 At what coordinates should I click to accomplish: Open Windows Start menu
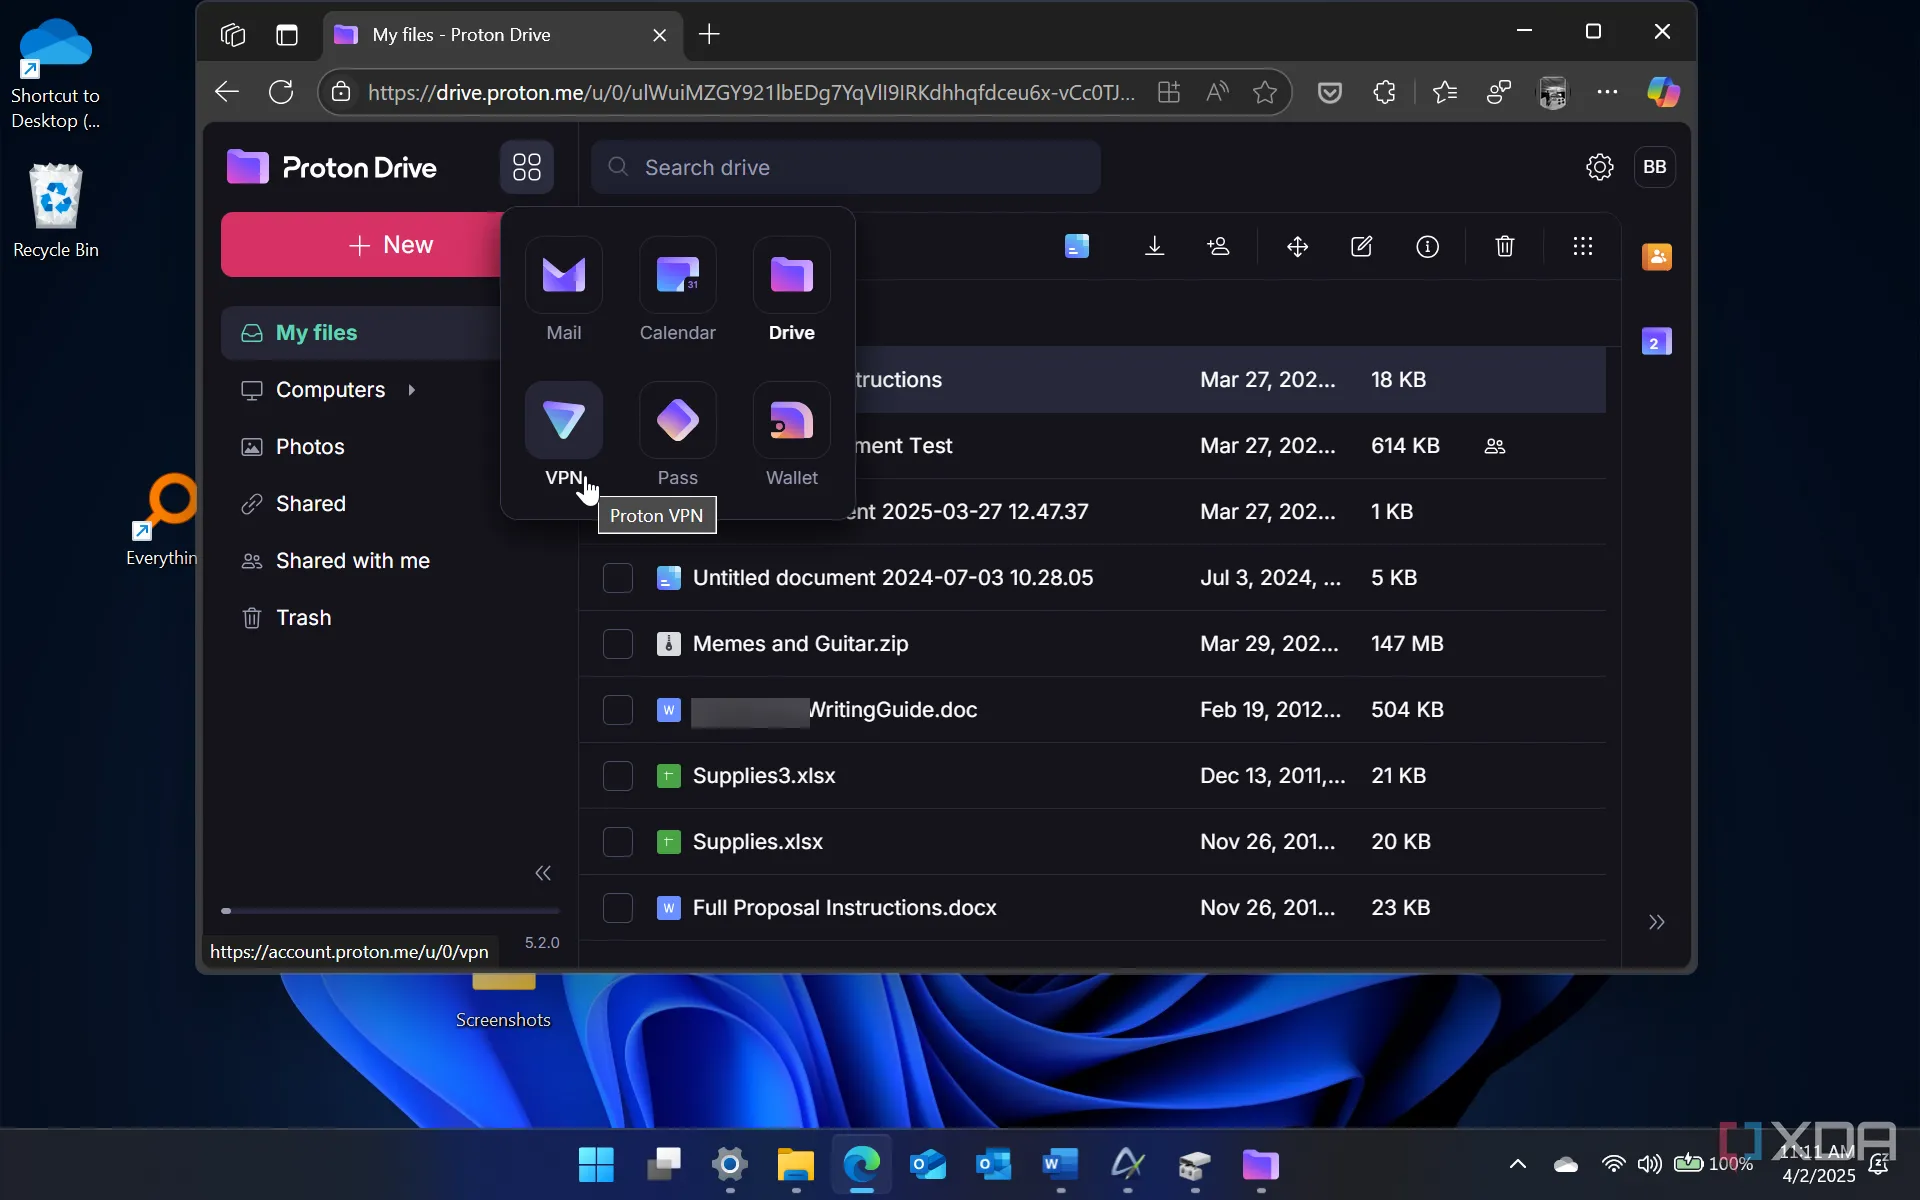pos(596,1164)
